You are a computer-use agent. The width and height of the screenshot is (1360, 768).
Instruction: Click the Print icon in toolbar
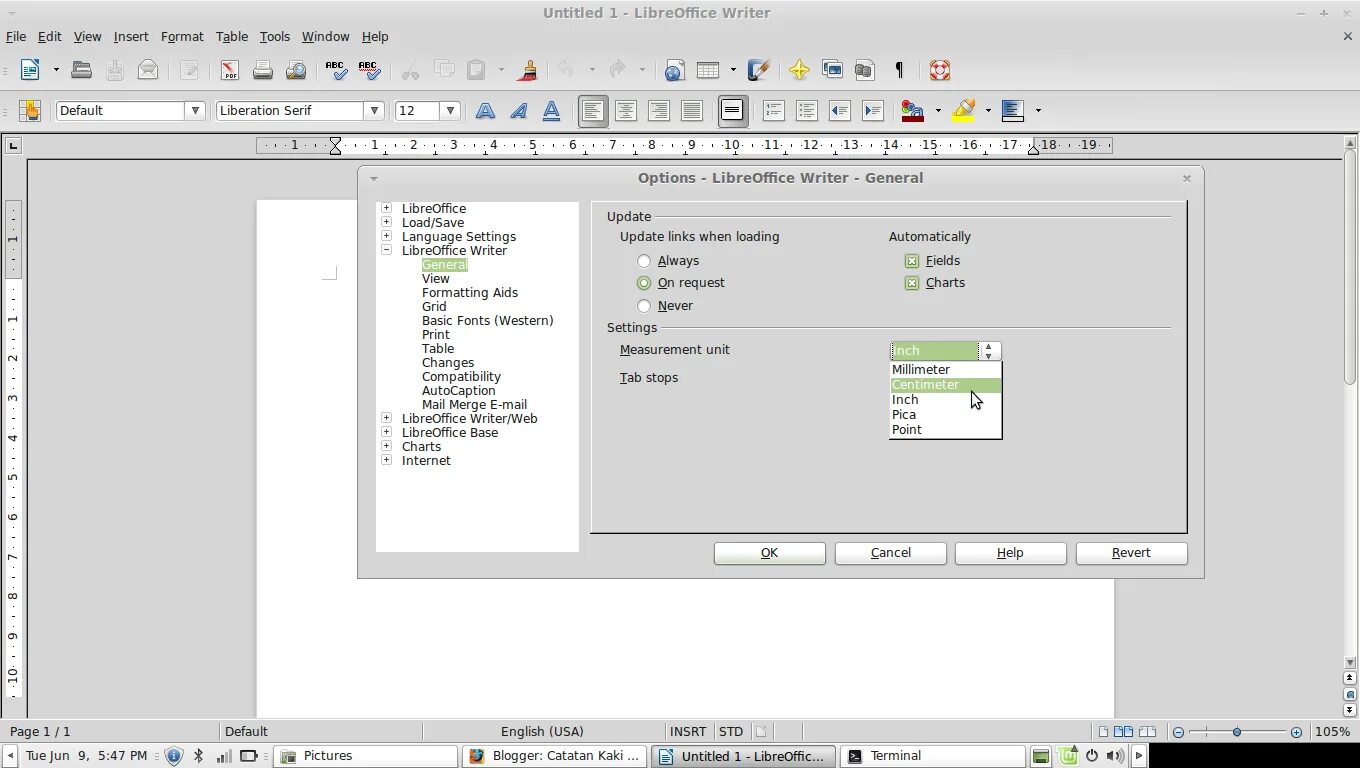click(x=263, y=70)
